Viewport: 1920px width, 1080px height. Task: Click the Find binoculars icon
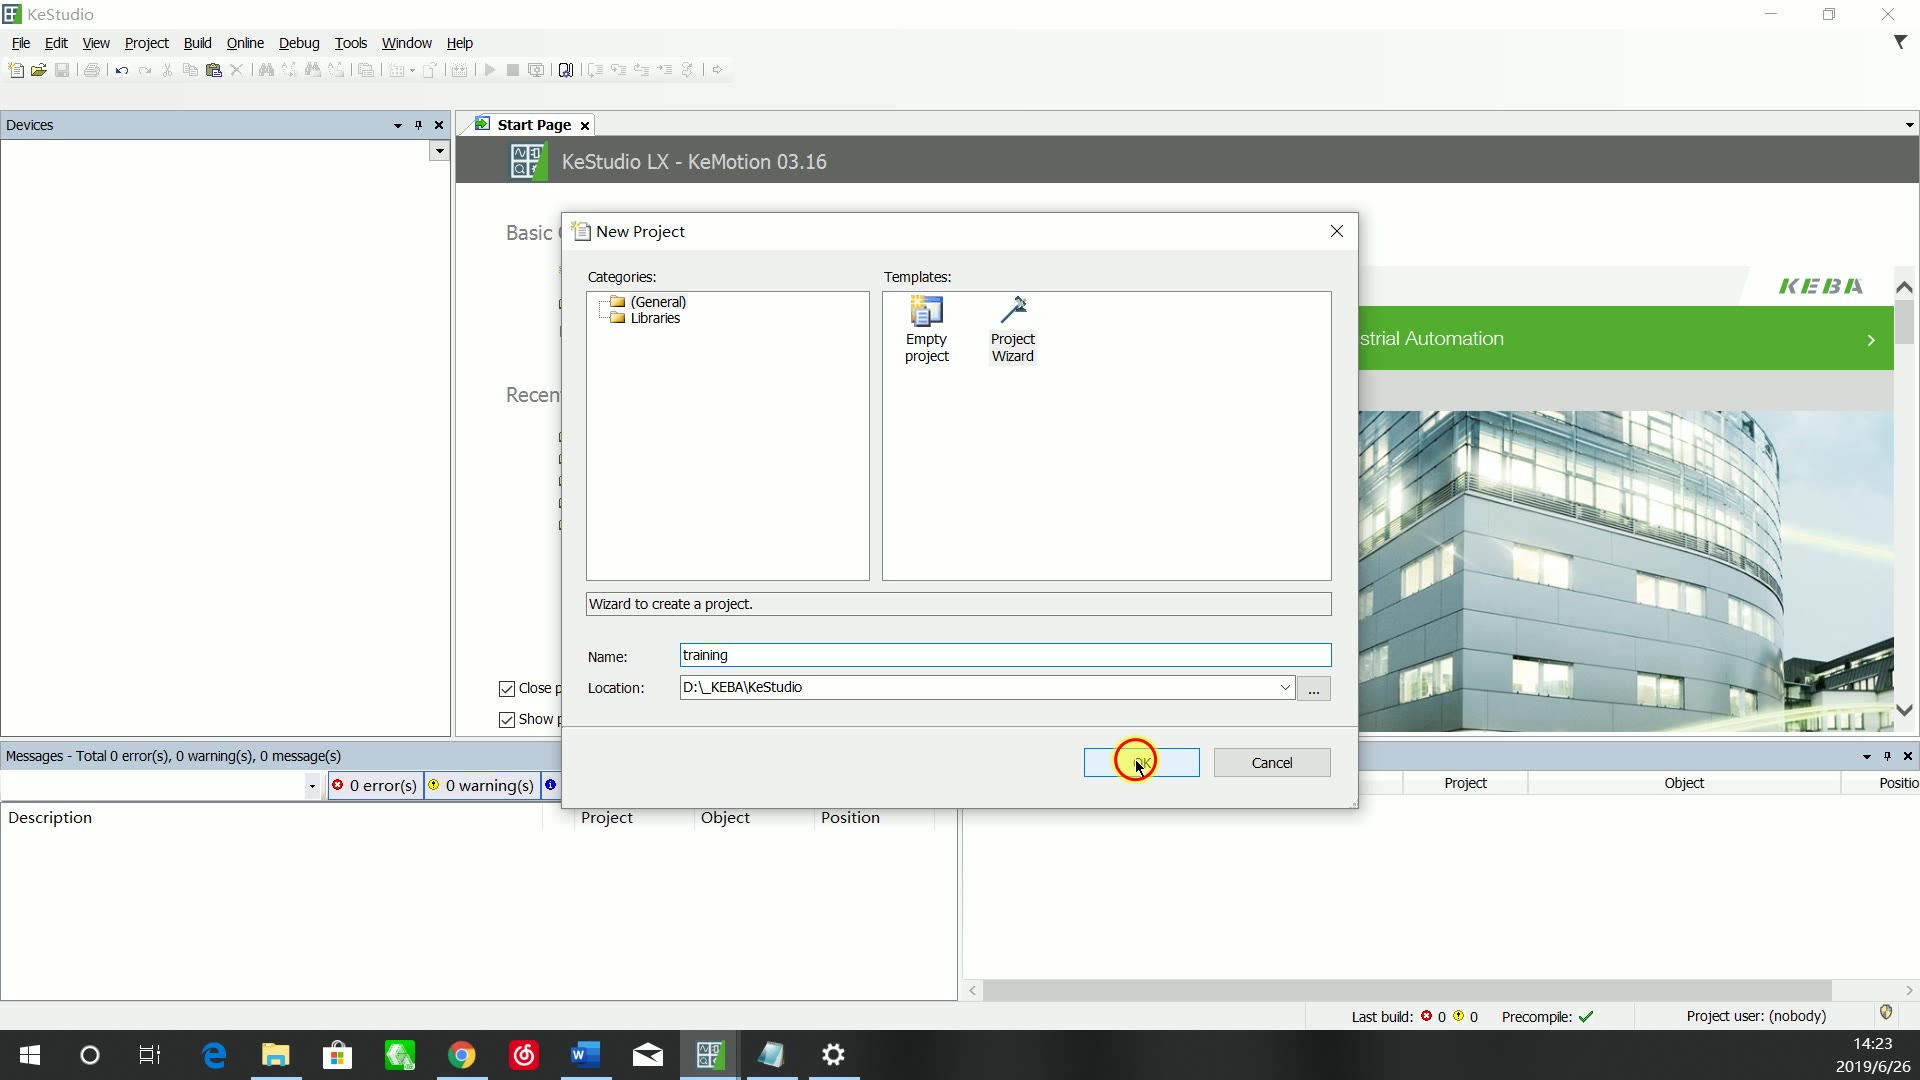pos(266,70)
